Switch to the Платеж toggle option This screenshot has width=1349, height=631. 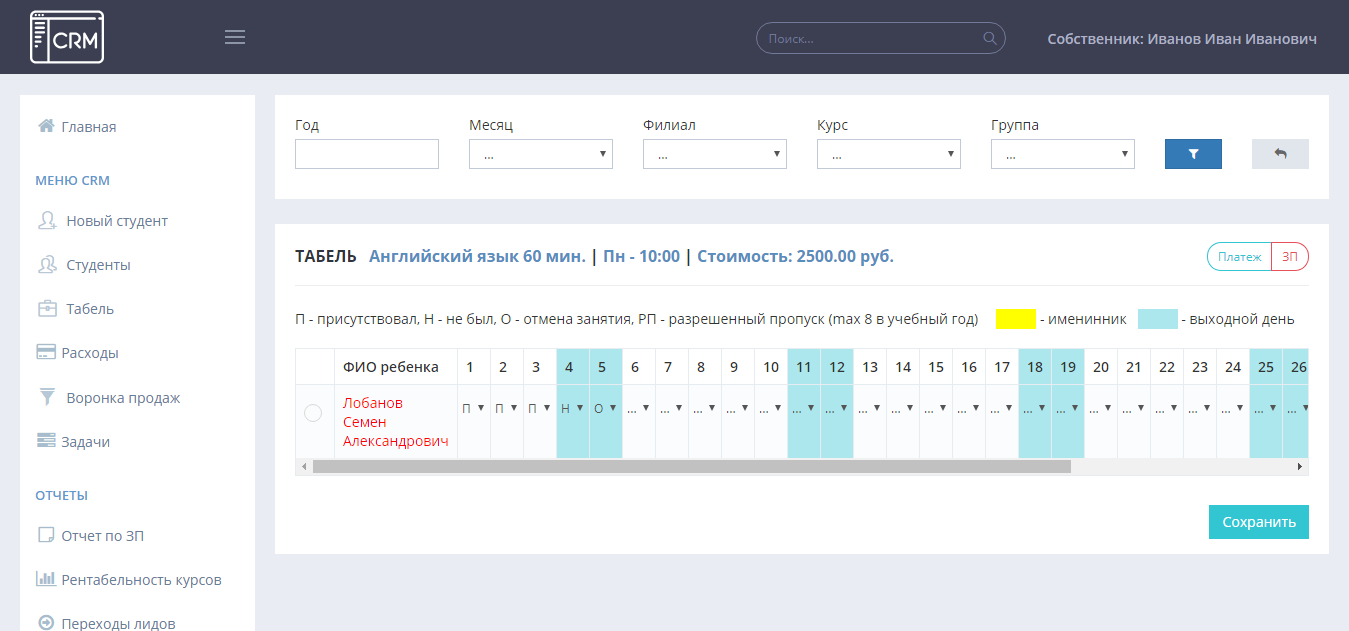(x=1239, y=257)
